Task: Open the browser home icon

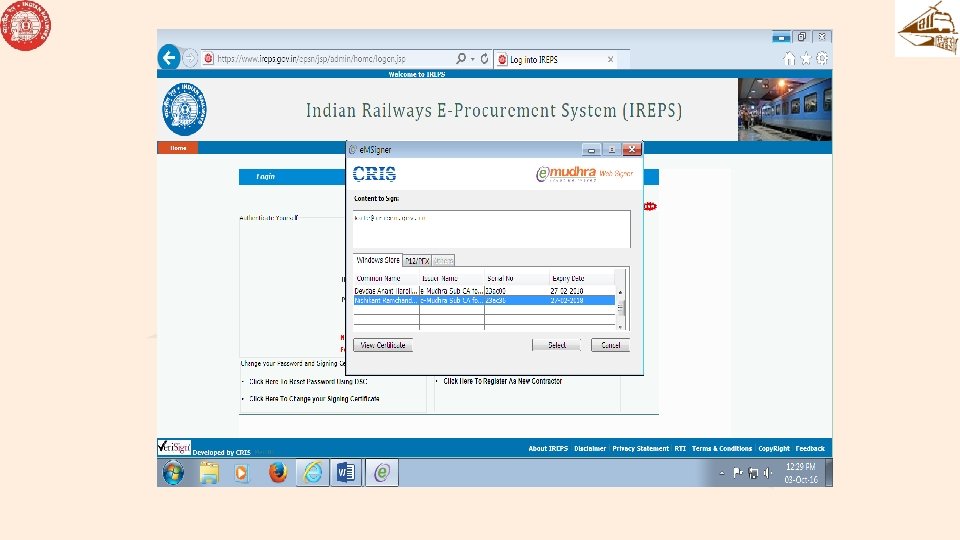Action: tap(789, 59)
